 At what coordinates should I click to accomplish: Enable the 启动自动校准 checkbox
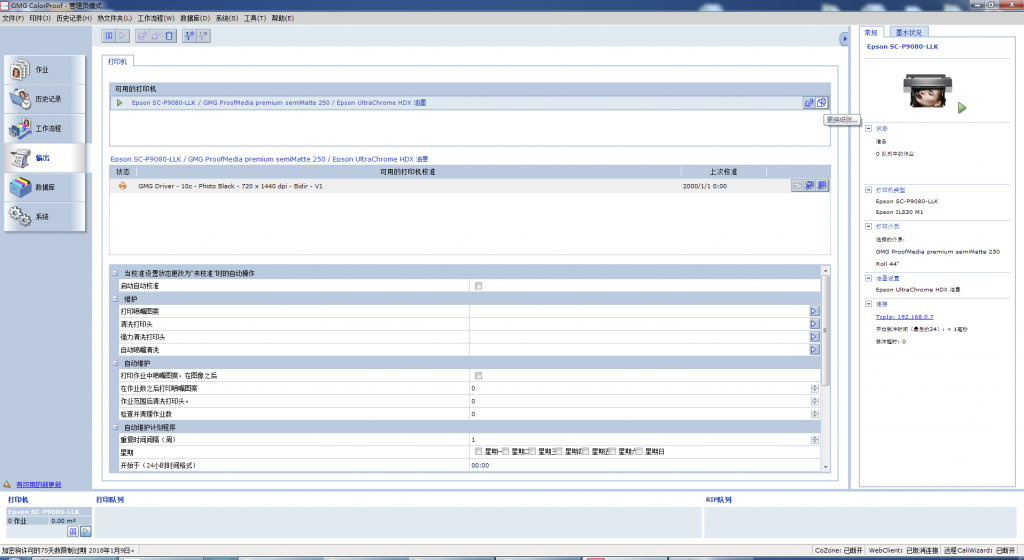[x=479, y=286]
